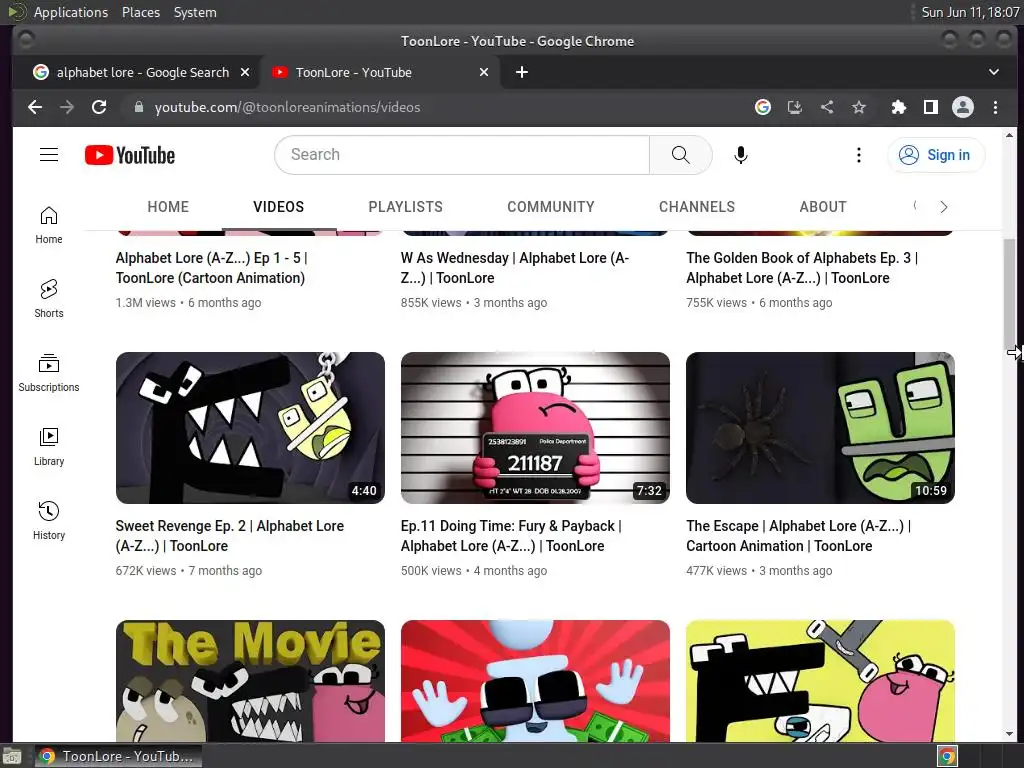Open the red sunglasses character thumbnail
Viewport: 1024px width, 768px height.
pos(536,680)
